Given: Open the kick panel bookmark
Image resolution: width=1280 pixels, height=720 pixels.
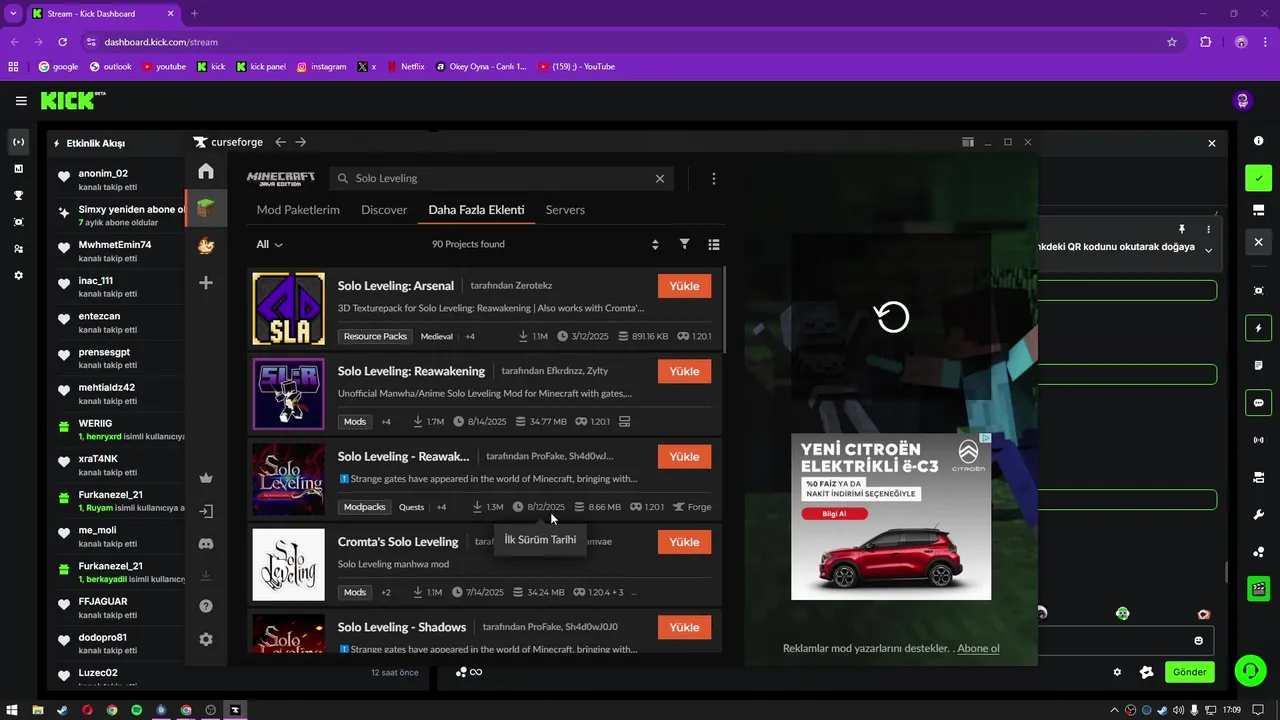Looking at the screenshot, I should click(261, 67).
